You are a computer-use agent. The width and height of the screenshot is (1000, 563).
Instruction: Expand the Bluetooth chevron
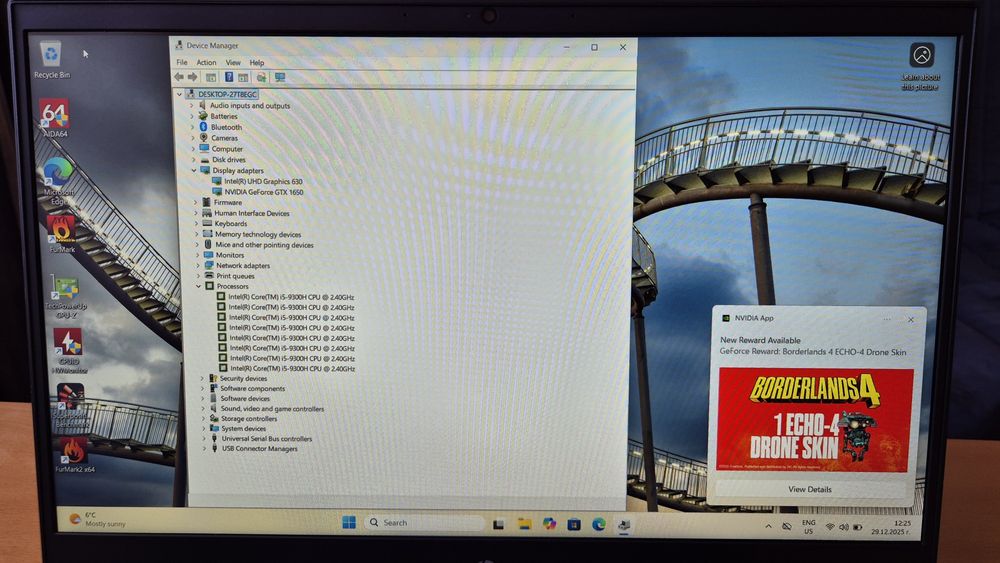click(193, 128)
